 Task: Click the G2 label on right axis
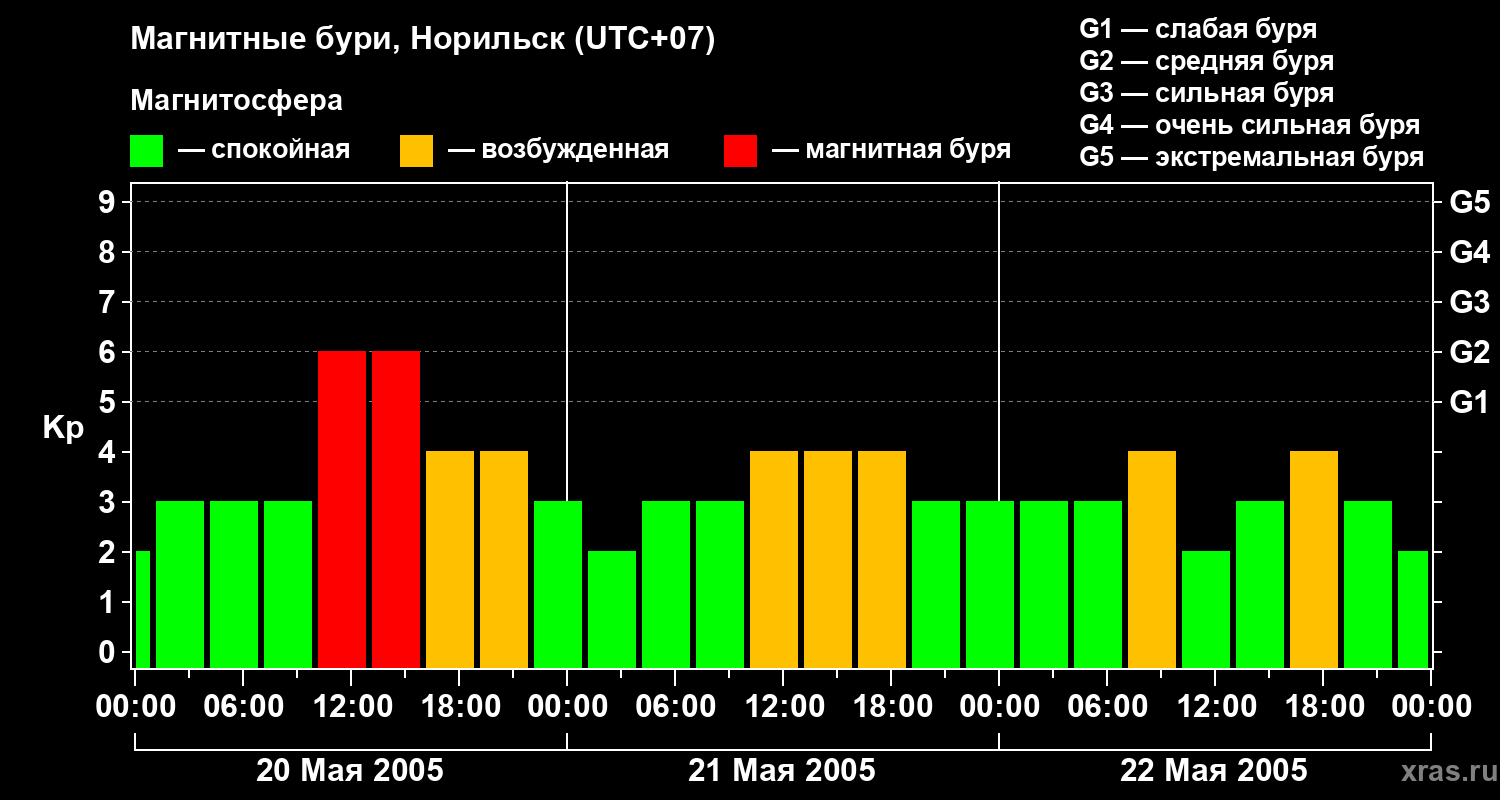click(1469, 352)
